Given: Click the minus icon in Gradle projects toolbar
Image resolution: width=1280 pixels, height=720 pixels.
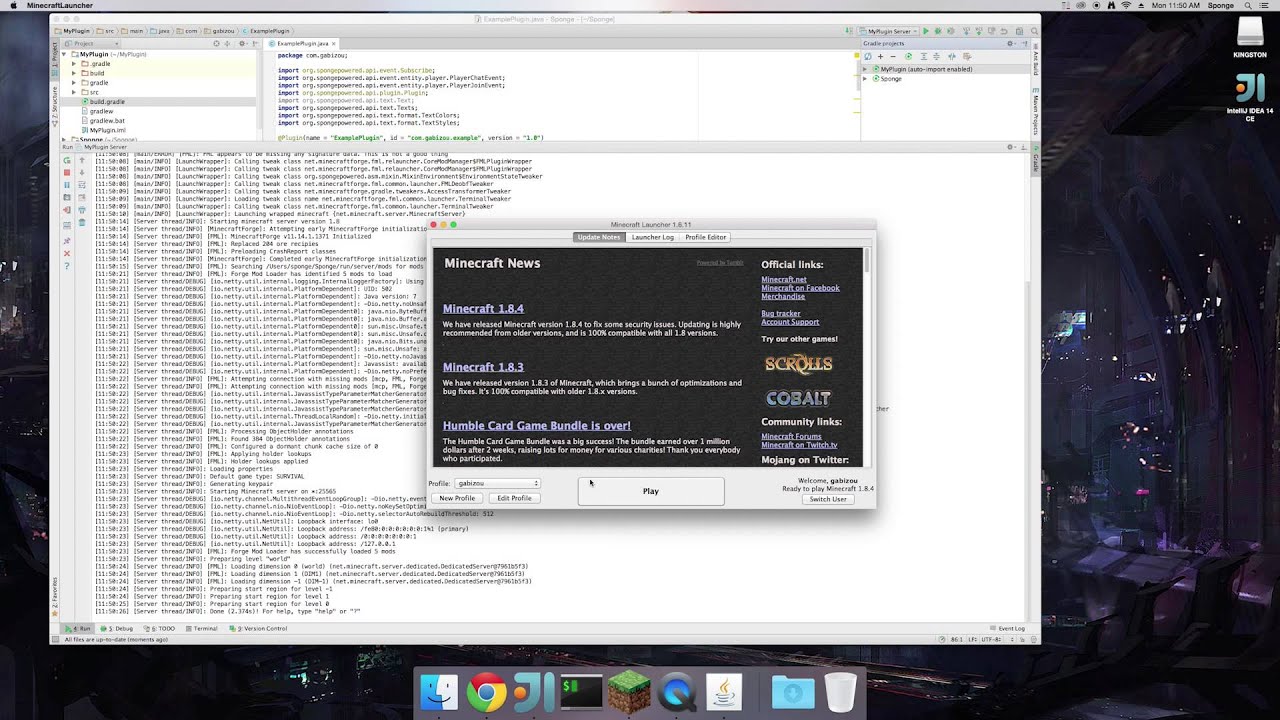Looking at the screenshot, I should (893, 57).
